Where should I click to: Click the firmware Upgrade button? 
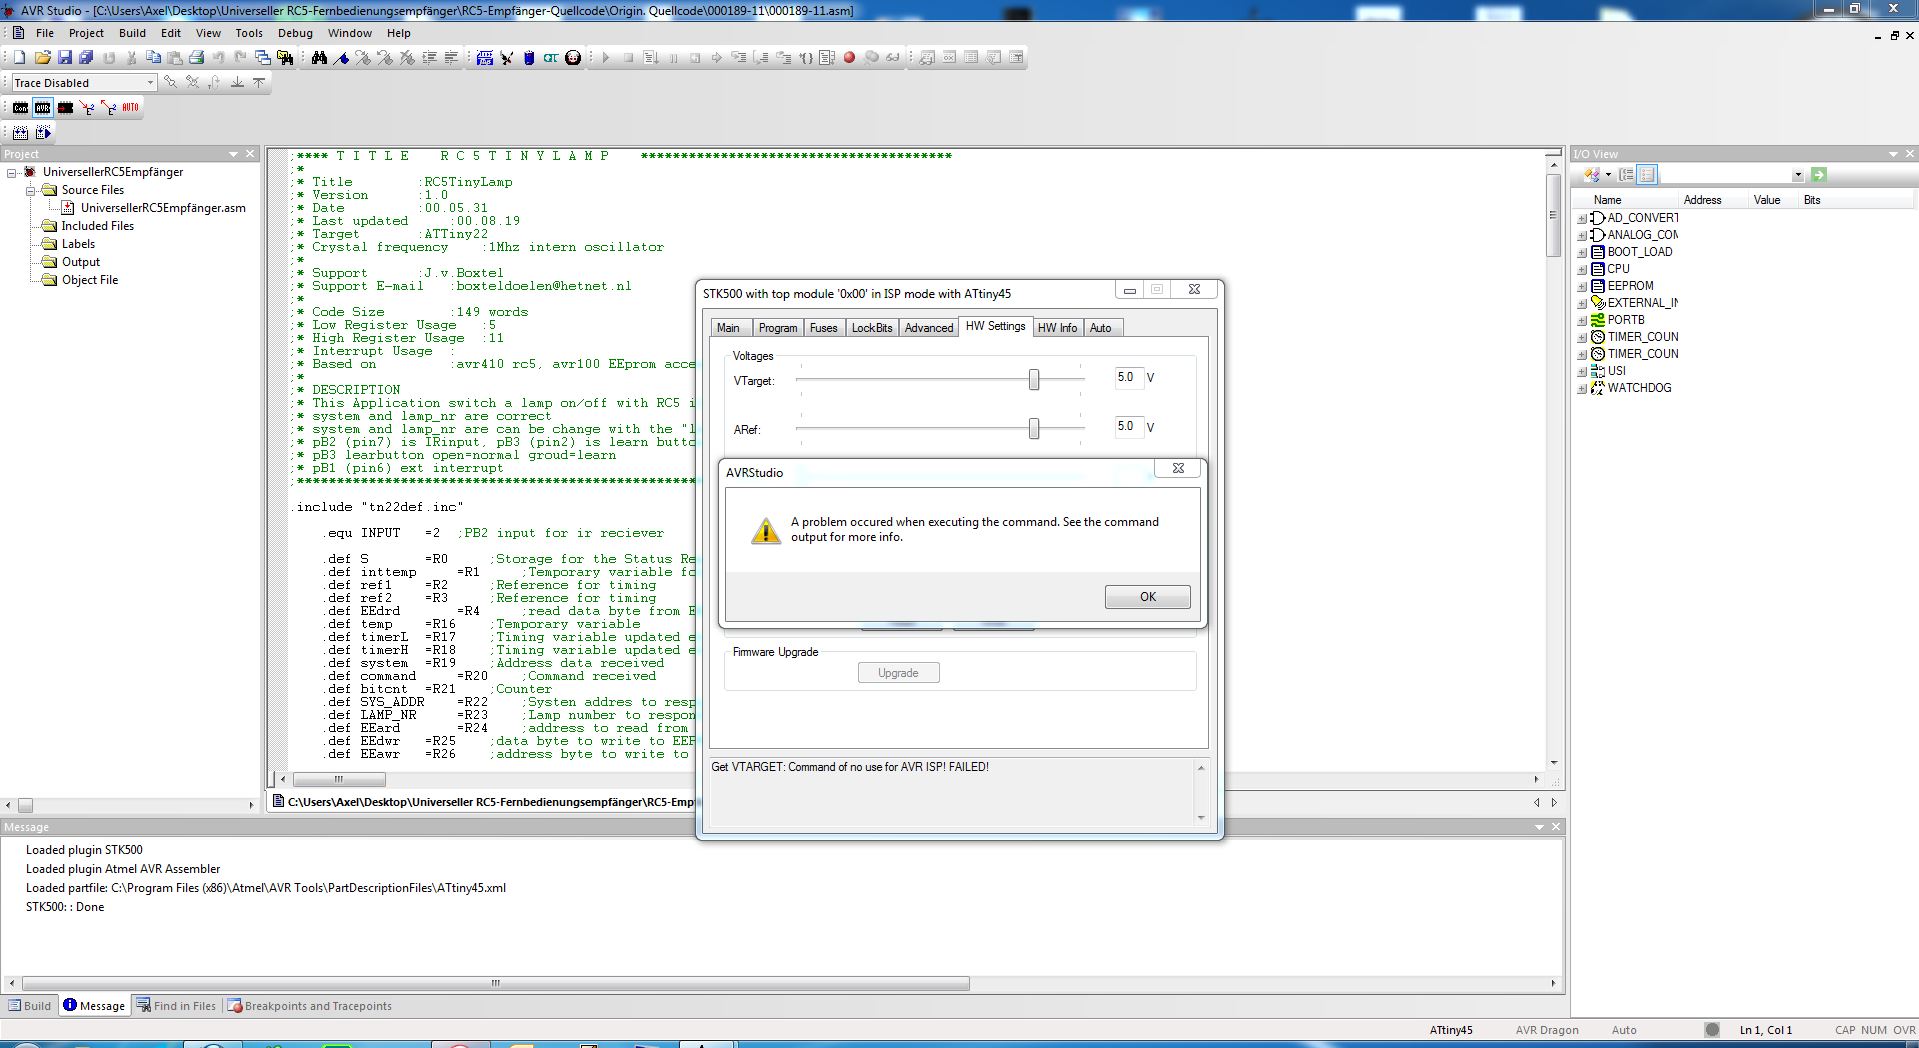click(898, 673)
